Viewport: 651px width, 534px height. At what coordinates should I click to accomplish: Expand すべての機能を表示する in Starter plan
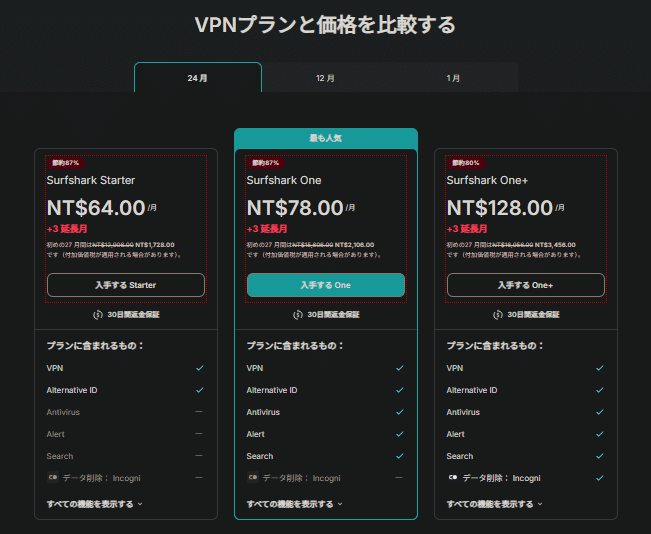(x=94, y=504)
